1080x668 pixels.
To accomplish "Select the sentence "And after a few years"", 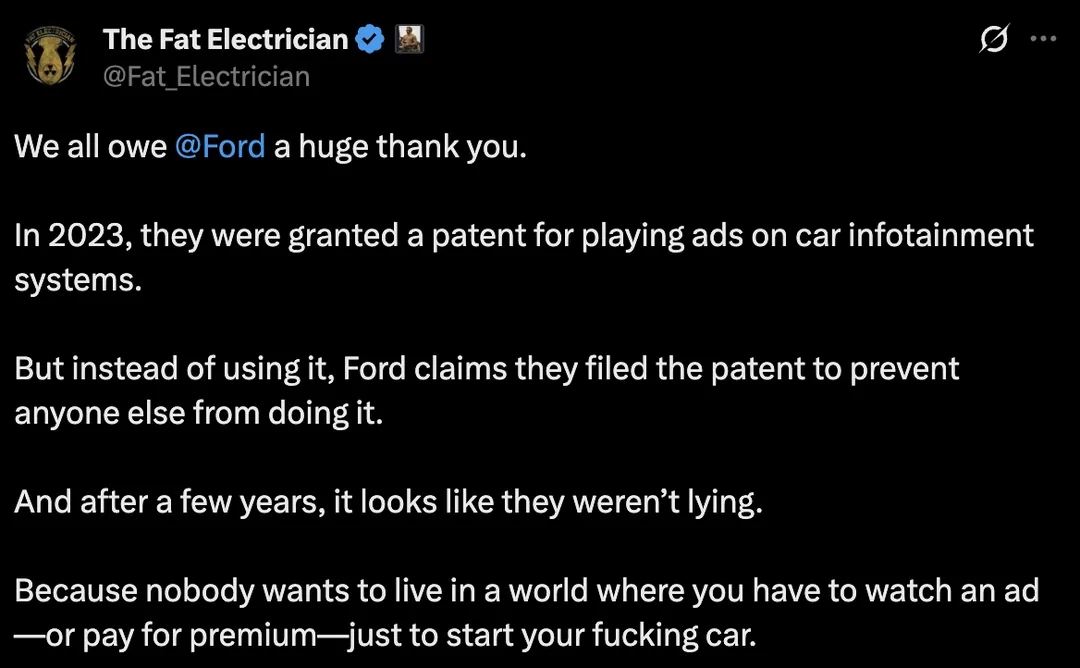I will point(388,502).
